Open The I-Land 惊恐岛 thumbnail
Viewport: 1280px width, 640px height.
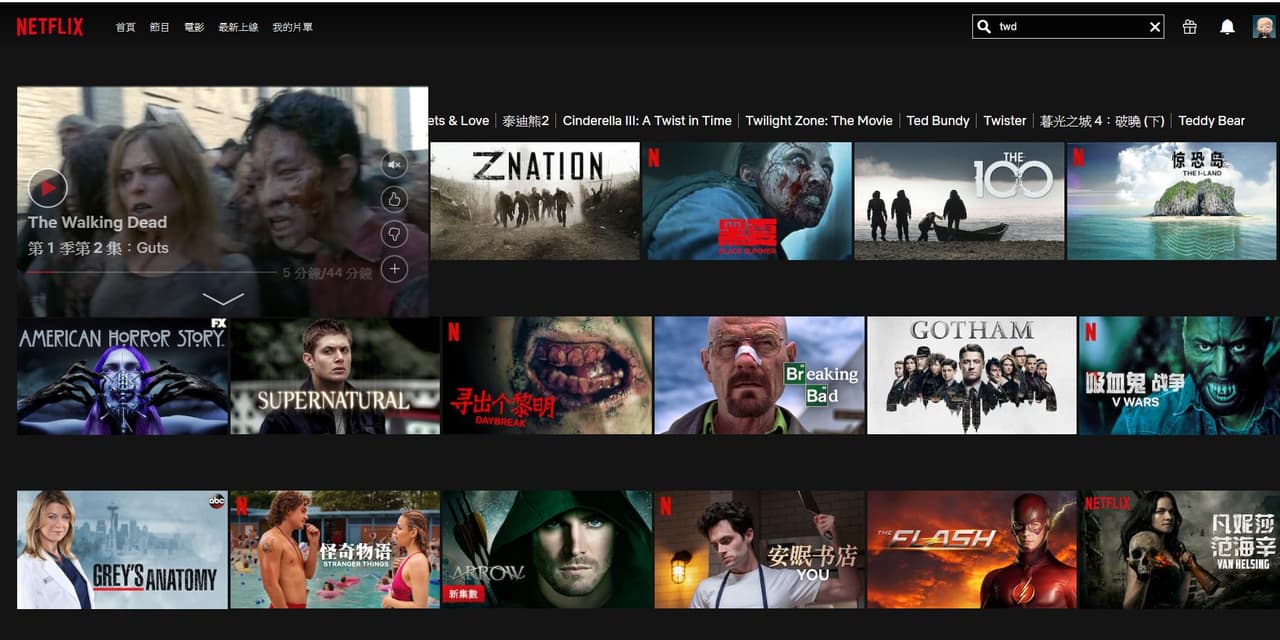[x=1172, y=201]
